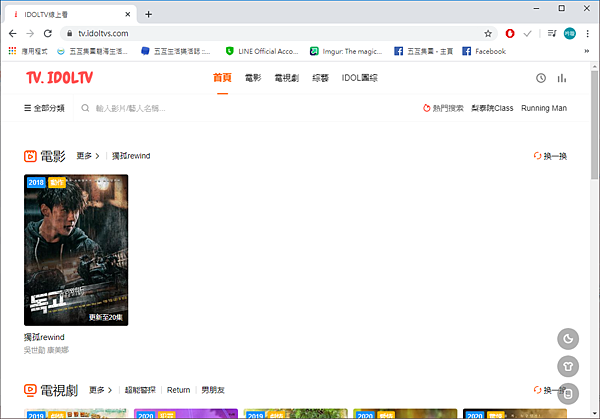This screenshot has width=600, height=419.
Task: Open the rankings bar chart icon
Action: (x=562, y=78)
